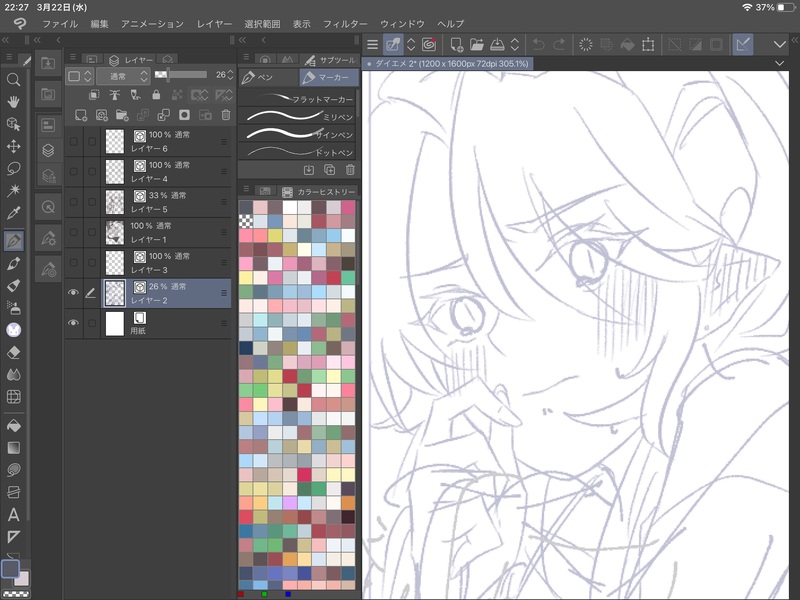The image size is (800, 600).
Task: Click the Clip Studio spiral icon
Action: pos(429,45)
